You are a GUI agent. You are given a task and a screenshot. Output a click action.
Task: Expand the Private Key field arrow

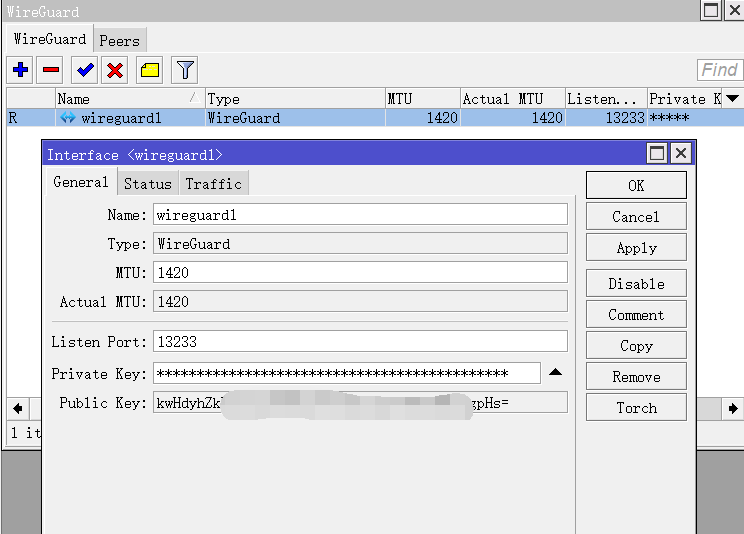[x=556, y=373]
